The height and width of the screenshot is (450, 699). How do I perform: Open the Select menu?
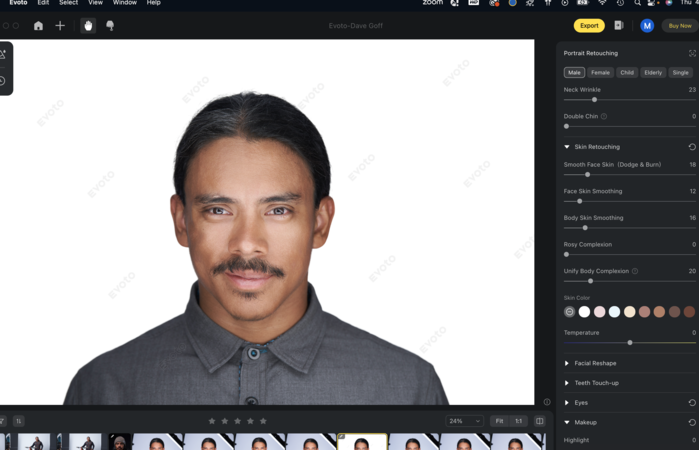tap(68, 3)
